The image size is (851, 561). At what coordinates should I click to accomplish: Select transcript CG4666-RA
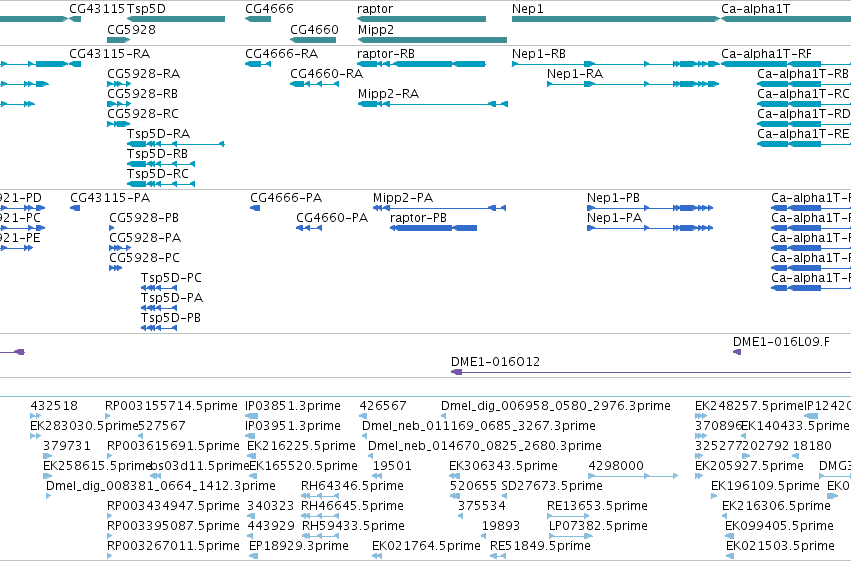coord(282,54)
